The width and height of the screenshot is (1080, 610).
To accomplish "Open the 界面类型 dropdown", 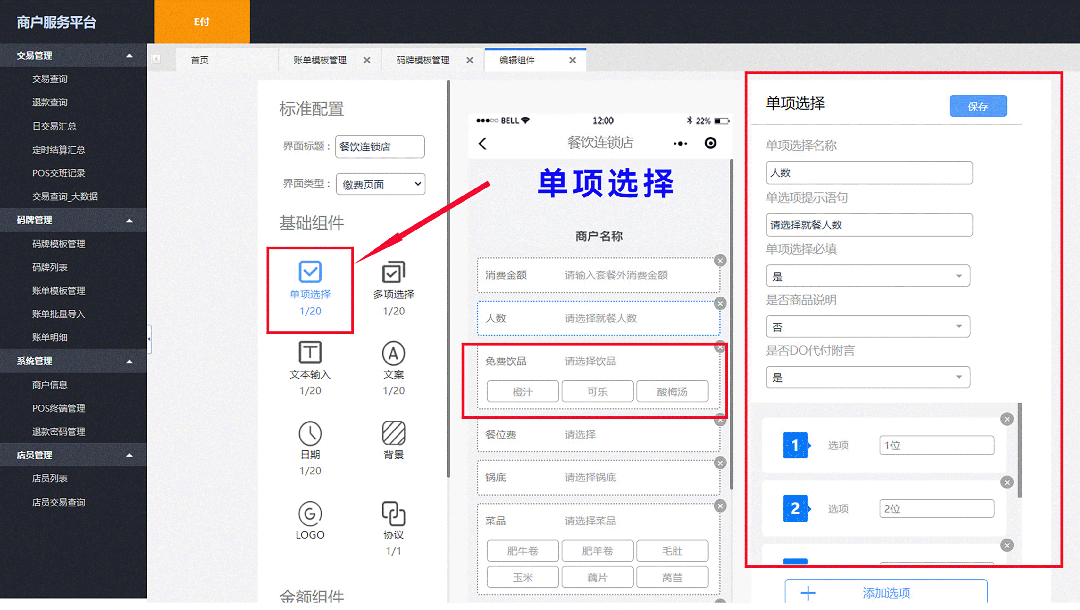I will [380, 184].
